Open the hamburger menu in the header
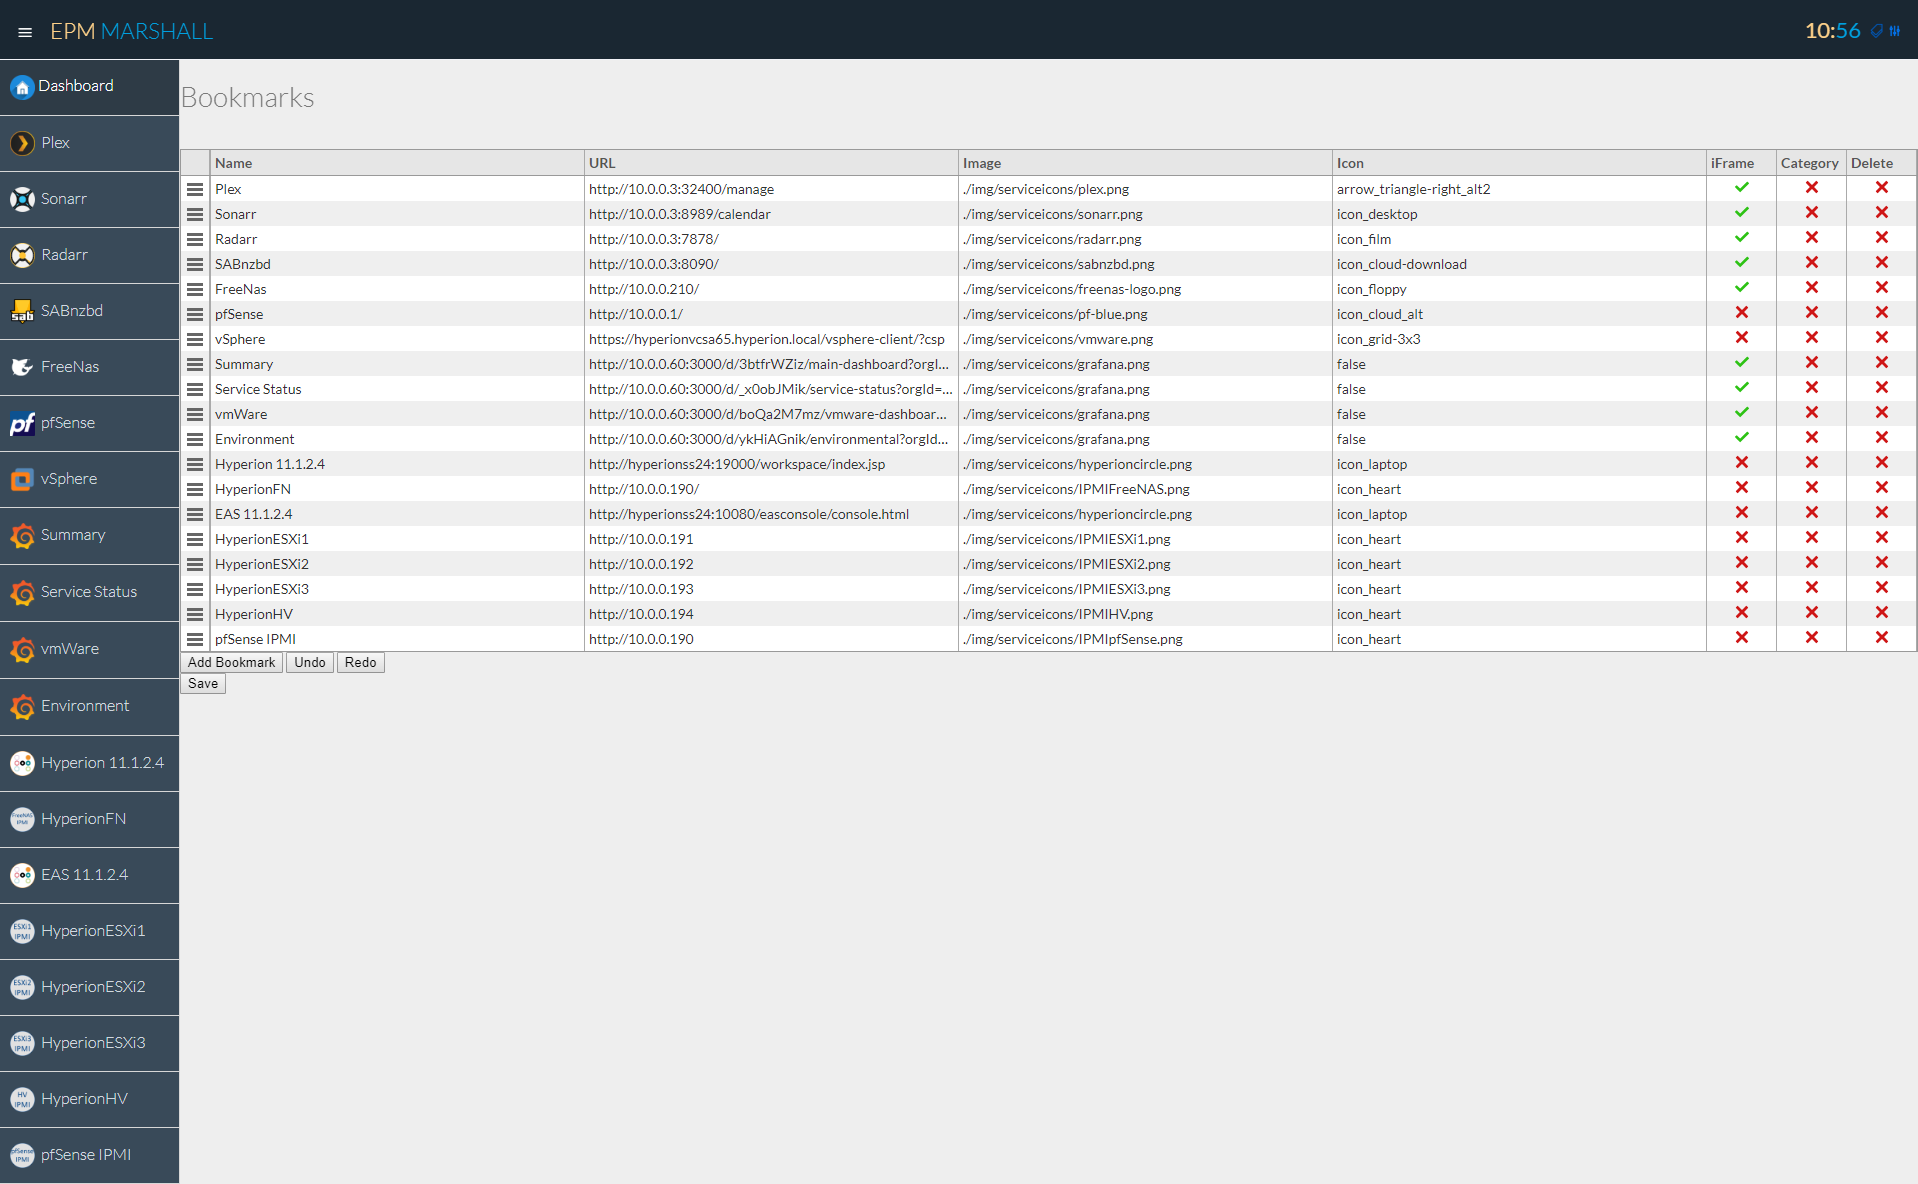The width and height of the screenshot is (1918, 1184). click(x=25, y=32)
